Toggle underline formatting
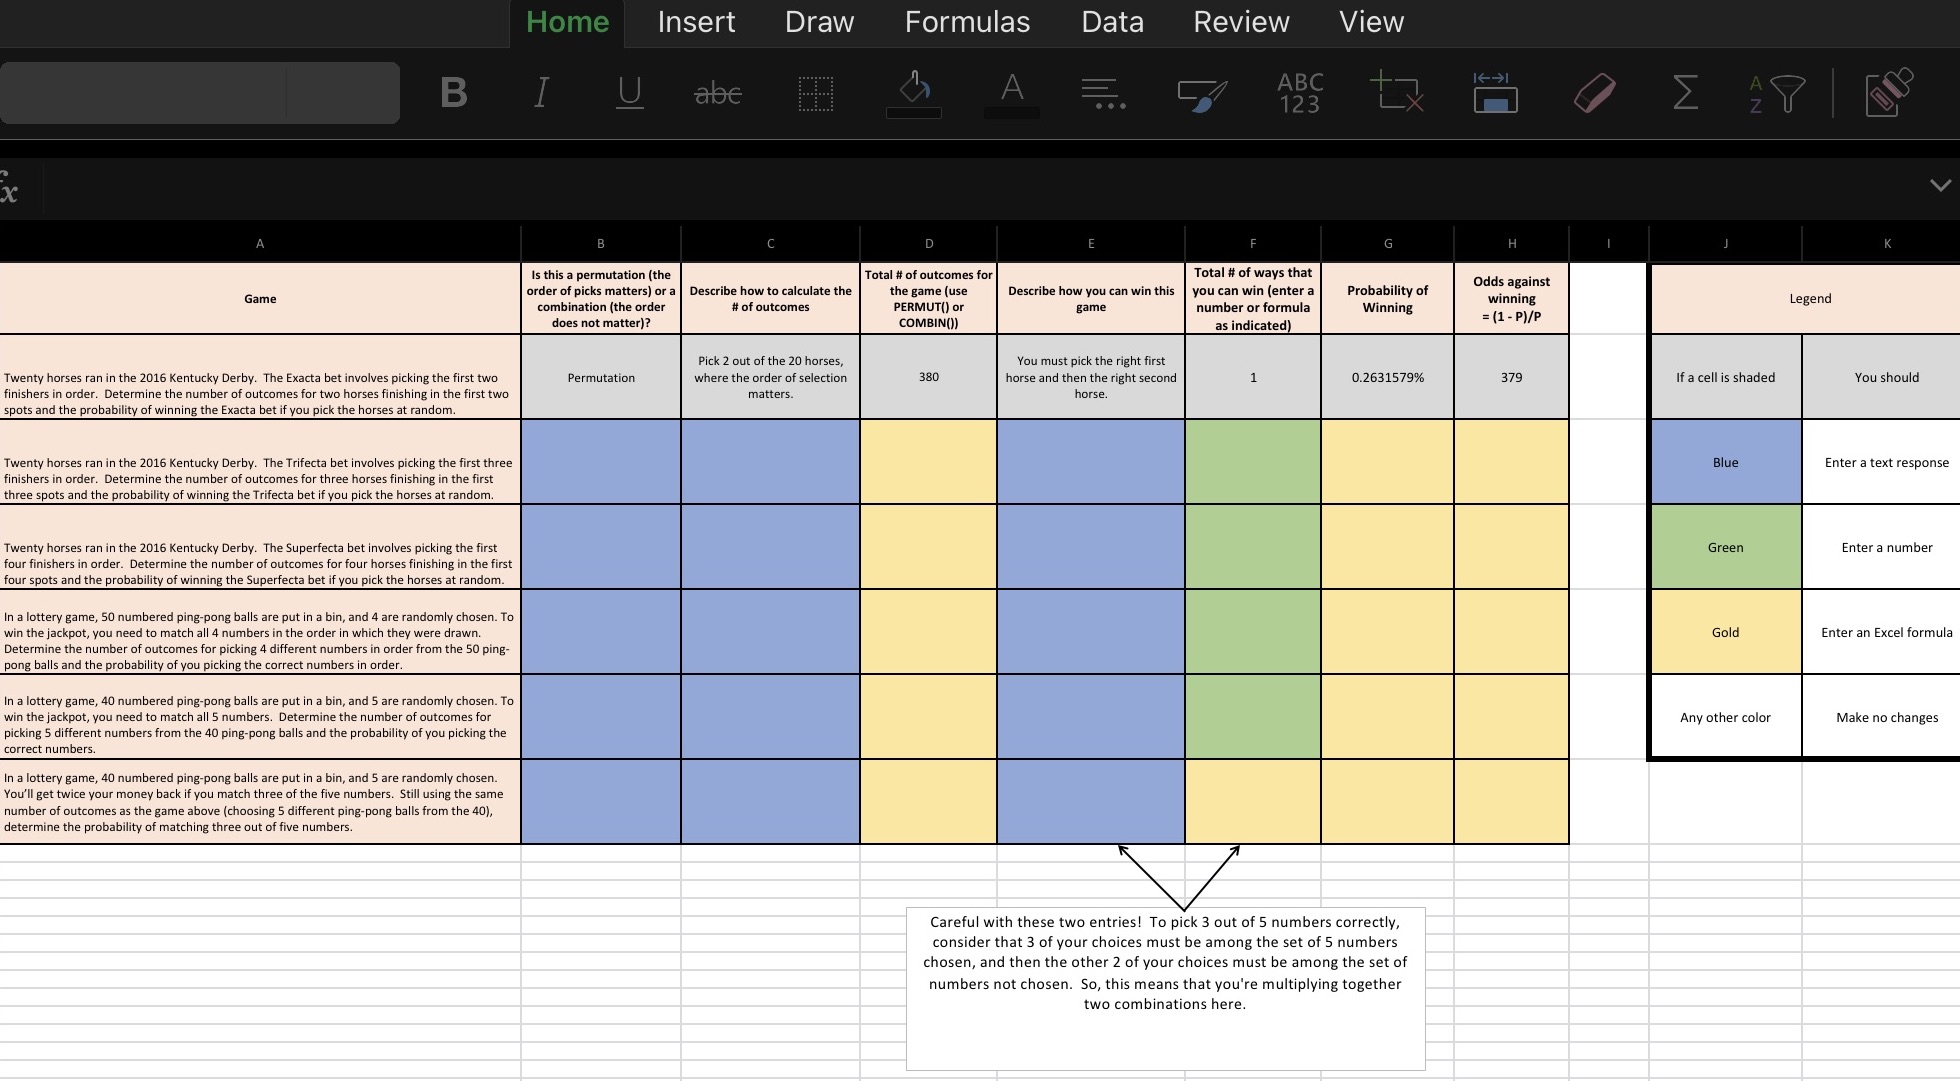Viewport: 1960px width, 1081px height. click(628, 93)
